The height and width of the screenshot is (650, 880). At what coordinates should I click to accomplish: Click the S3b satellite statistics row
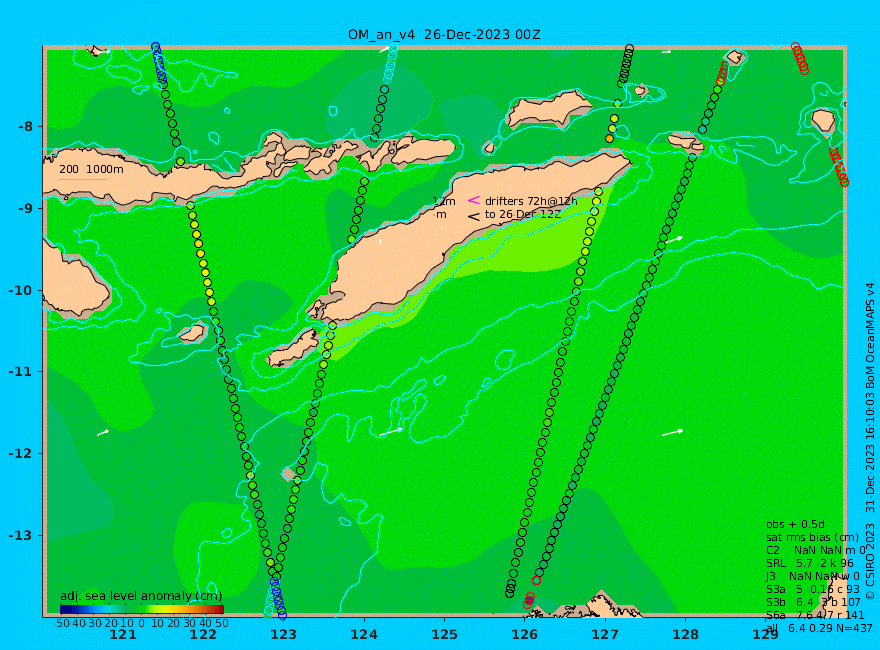pos(813,602)
